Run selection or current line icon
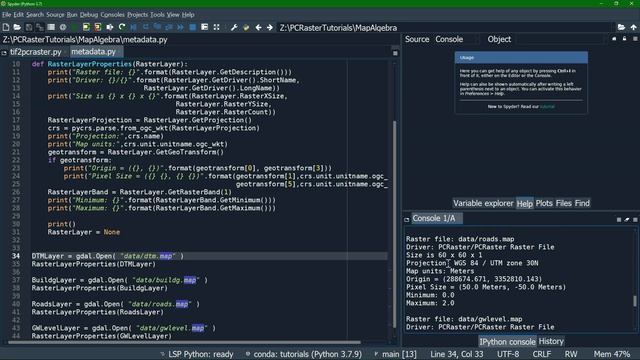Viewport: 640px width, 360px height. pyautogui.click(x=110, y=27)
